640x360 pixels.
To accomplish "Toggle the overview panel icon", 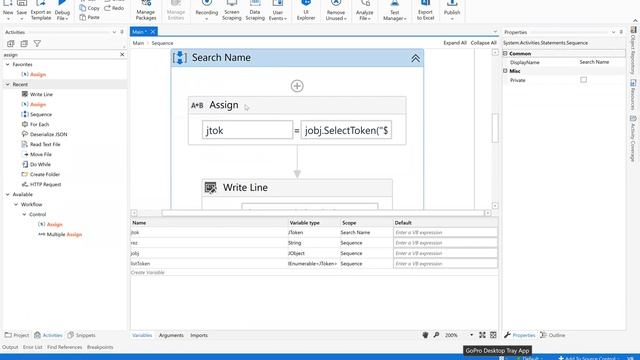I will click(493, 335).
